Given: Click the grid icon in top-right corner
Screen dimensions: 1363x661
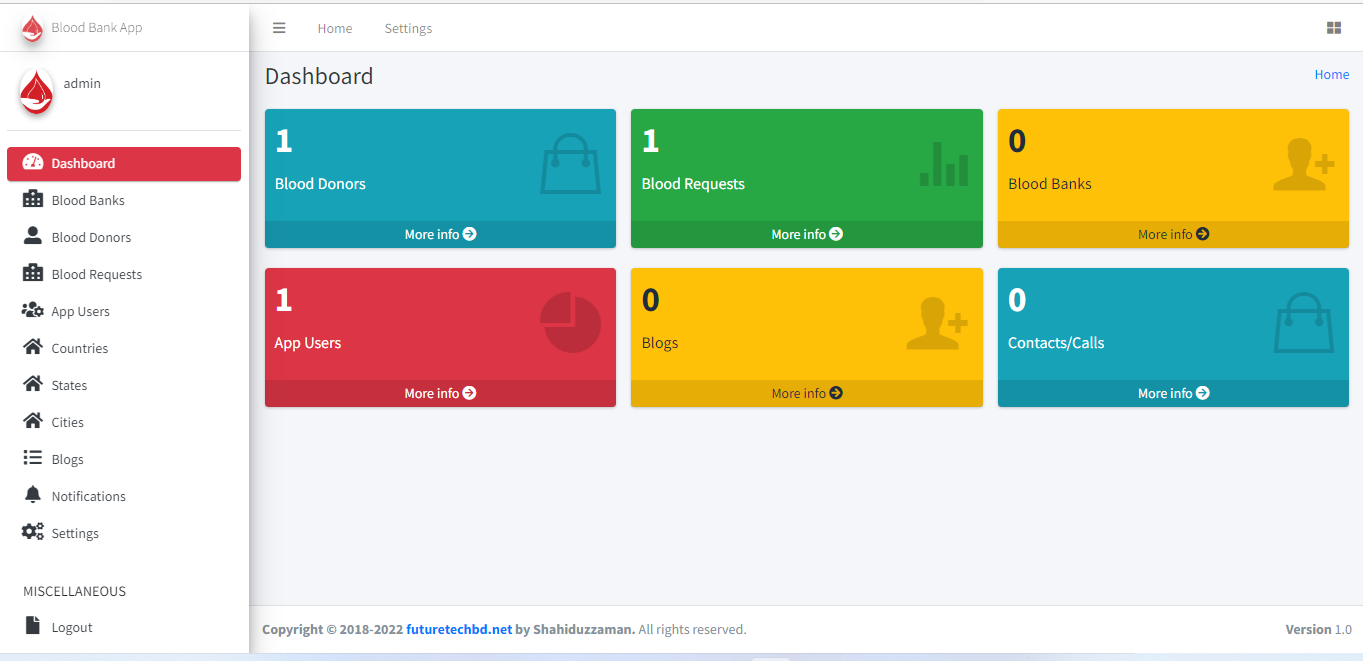Looking at the screenshot, I should pyautogui.click(x=1334, y=28).
